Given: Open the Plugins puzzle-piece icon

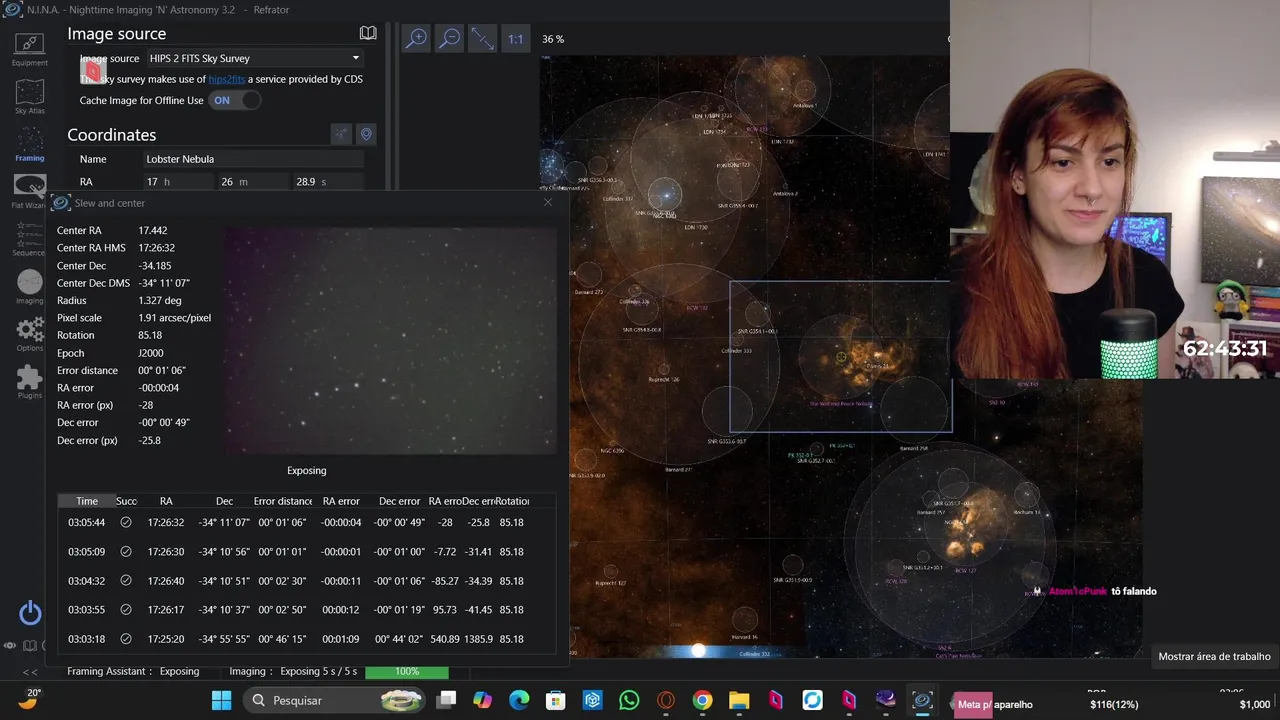Looking at the screenshot, I should coord(29,381).
